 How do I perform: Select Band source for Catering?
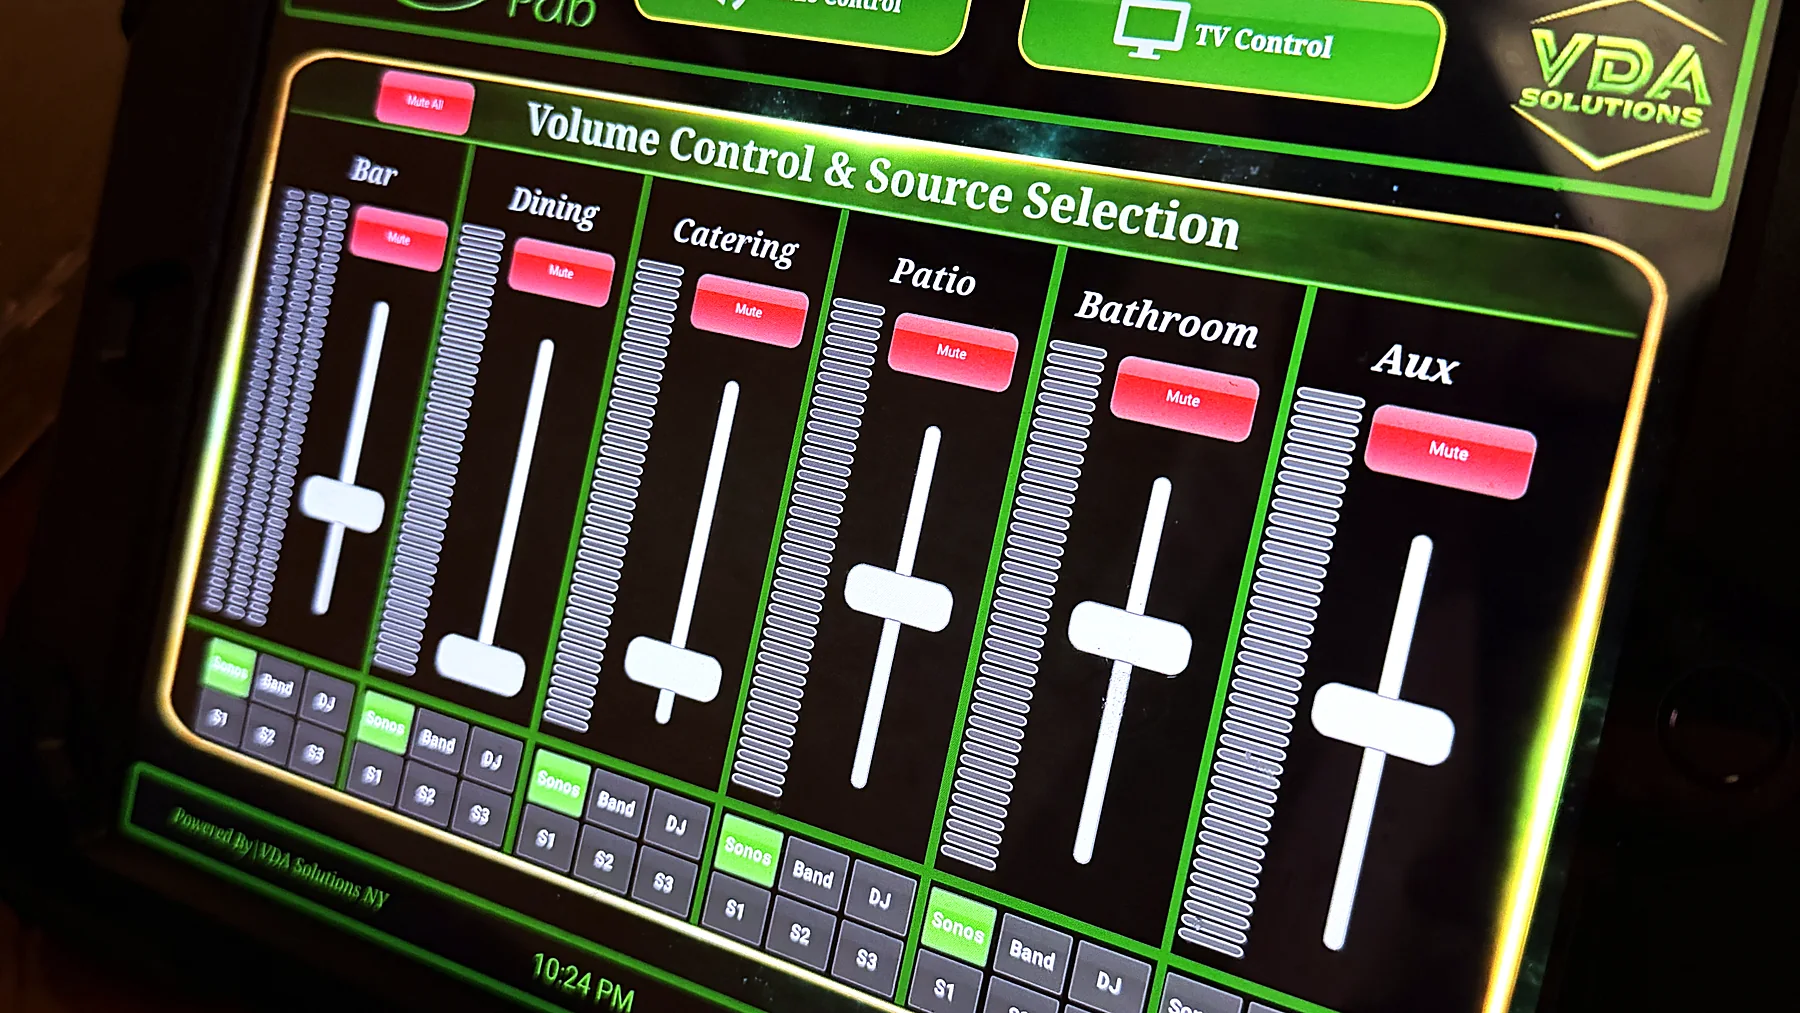[617, 804]
